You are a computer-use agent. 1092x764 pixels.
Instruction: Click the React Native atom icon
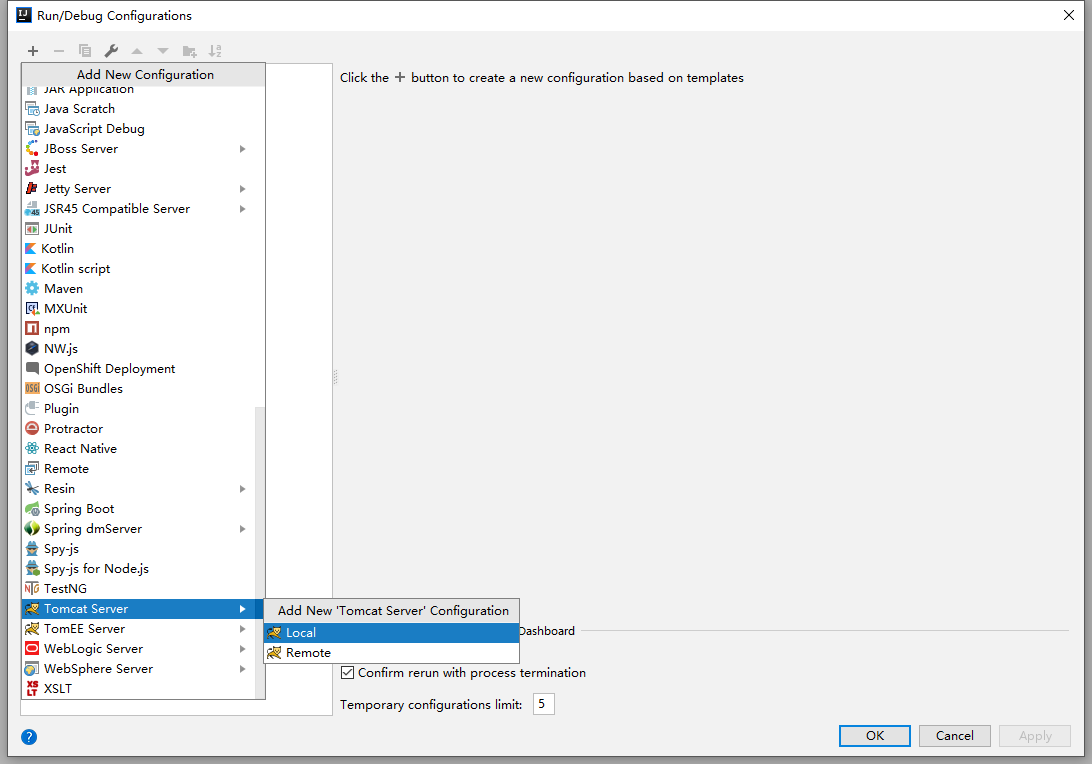click(32, 449)
